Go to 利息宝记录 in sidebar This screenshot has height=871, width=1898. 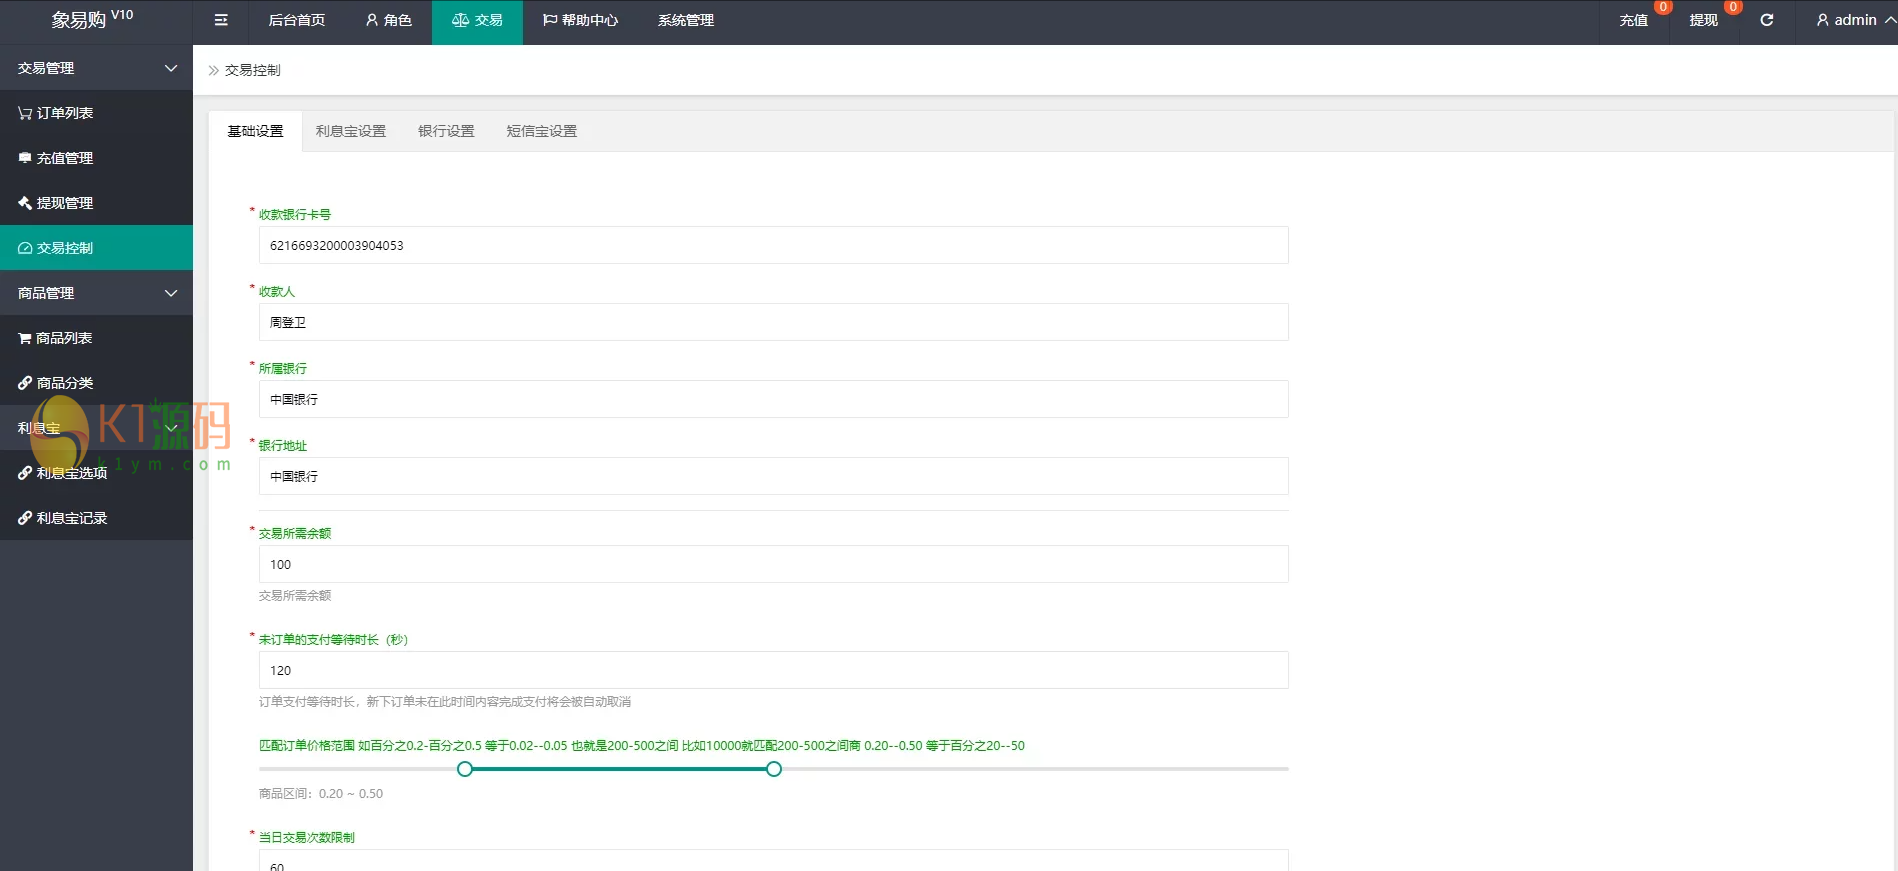(x=96, y=518)
